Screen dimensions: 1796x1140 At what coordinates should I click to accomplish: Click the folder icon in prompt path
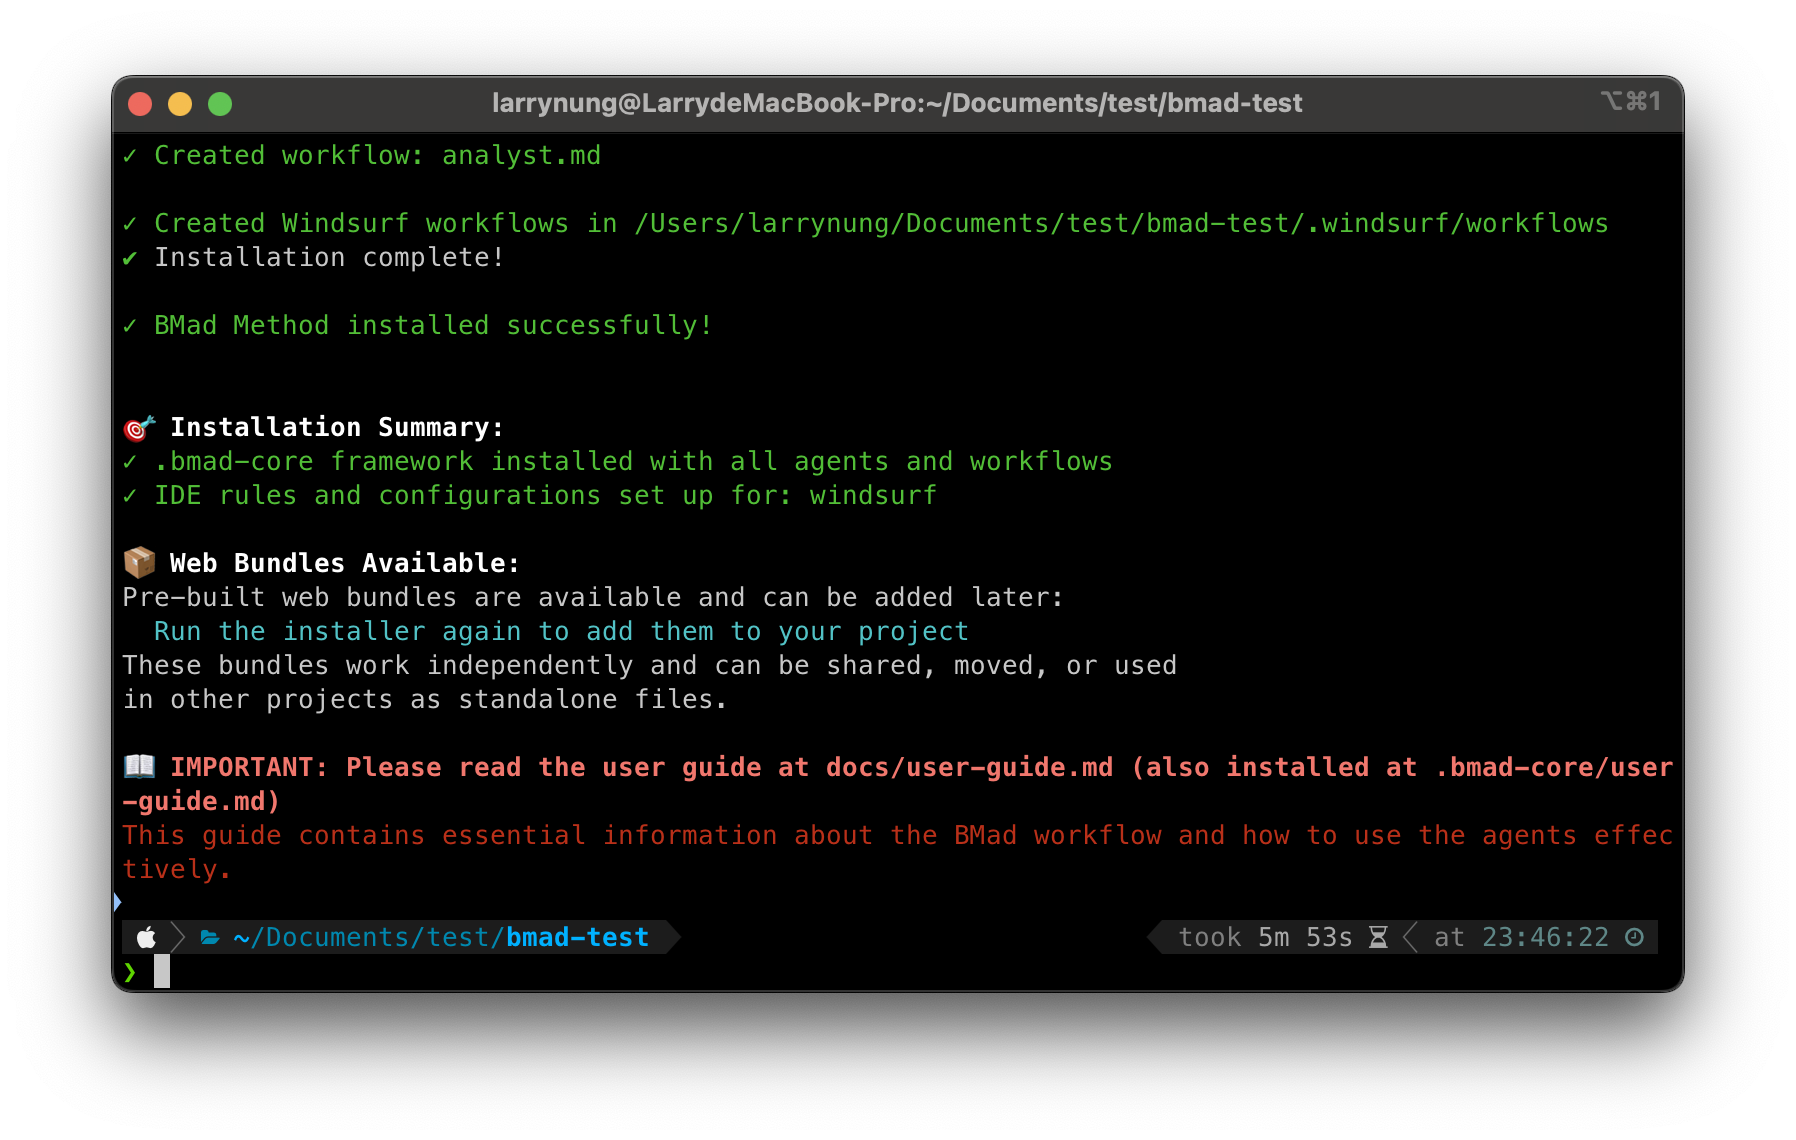pyautogui.click(x=210, y=937)
